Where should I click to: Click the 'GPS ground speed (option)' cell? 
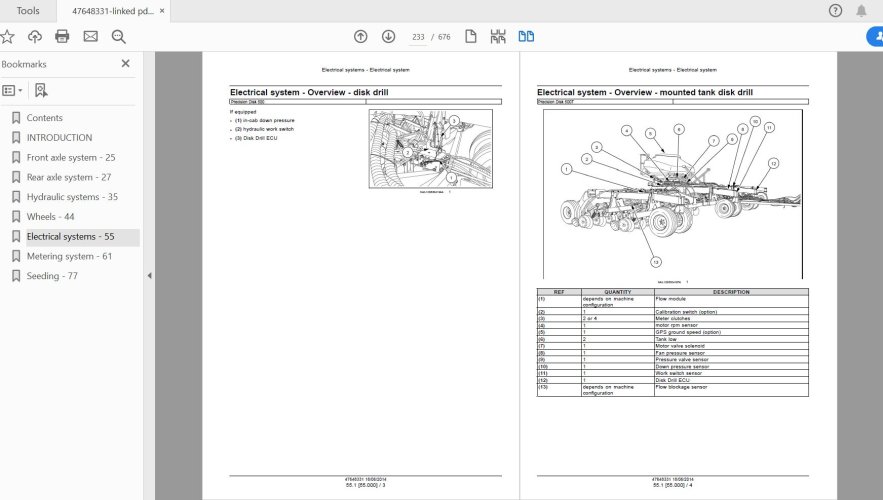point(731,332)
